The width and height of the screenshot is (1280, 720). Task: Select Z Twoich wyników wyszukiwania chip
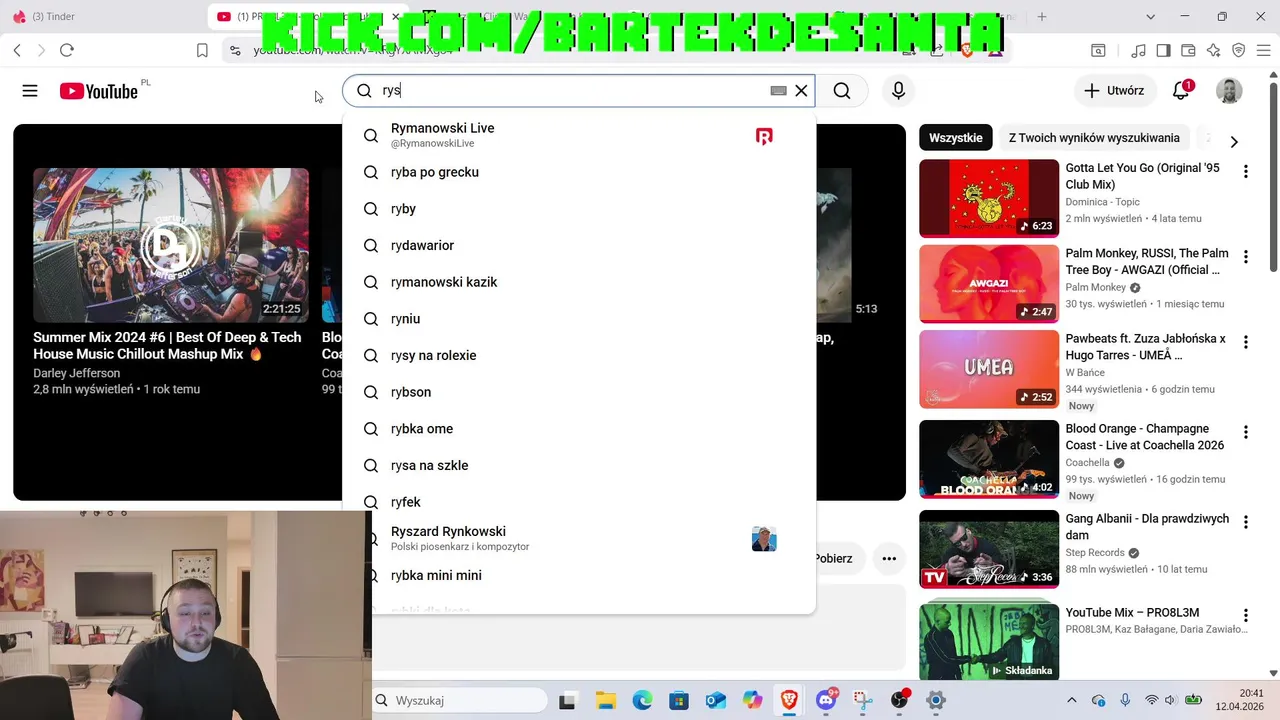coord(1094,138)
